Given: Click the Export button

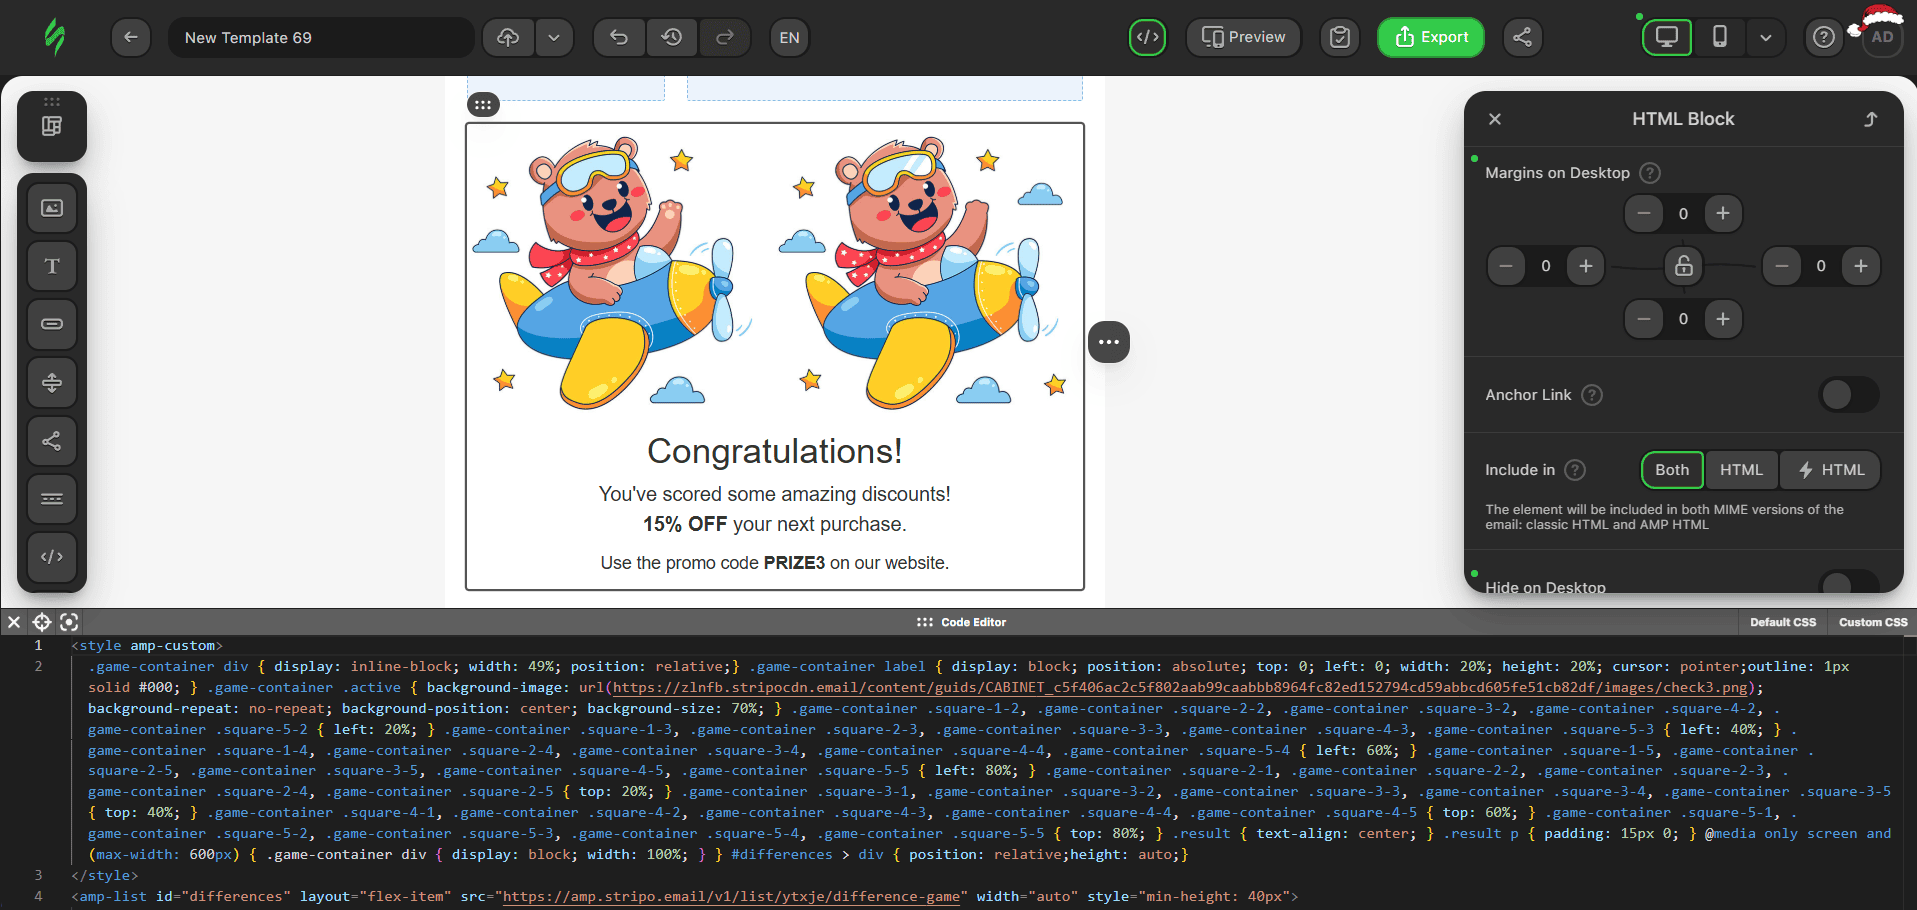Looking at the screenshot, I should (1430, 38).
